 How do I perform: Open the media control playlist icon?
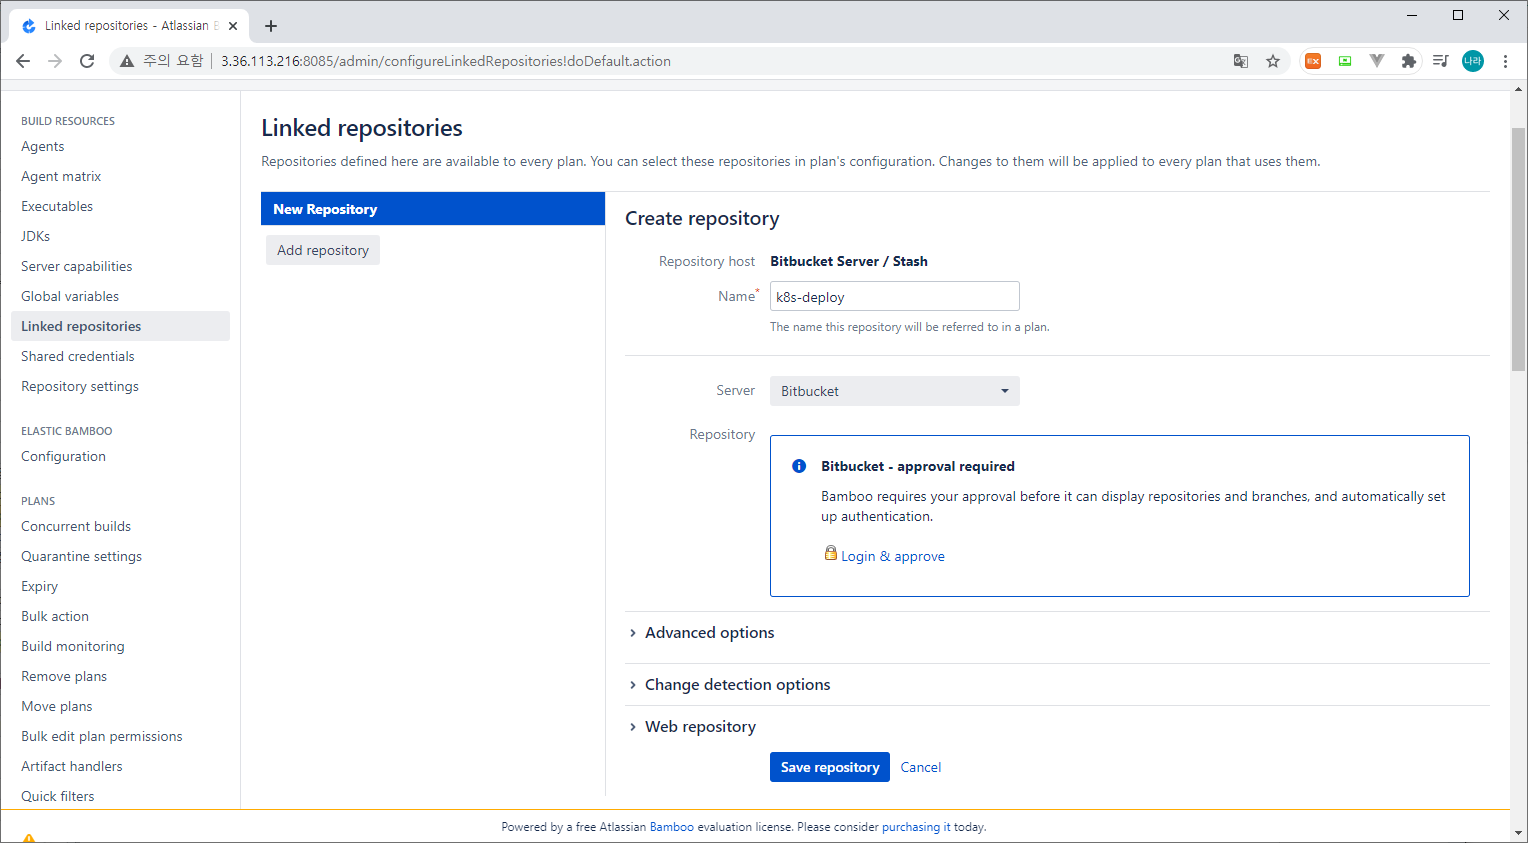point(1441,61)
